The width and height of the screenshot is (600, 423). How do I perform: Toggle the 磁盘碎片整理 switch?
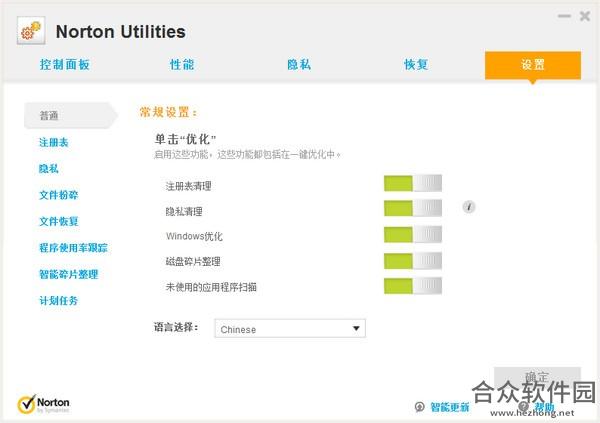point(413,261)
